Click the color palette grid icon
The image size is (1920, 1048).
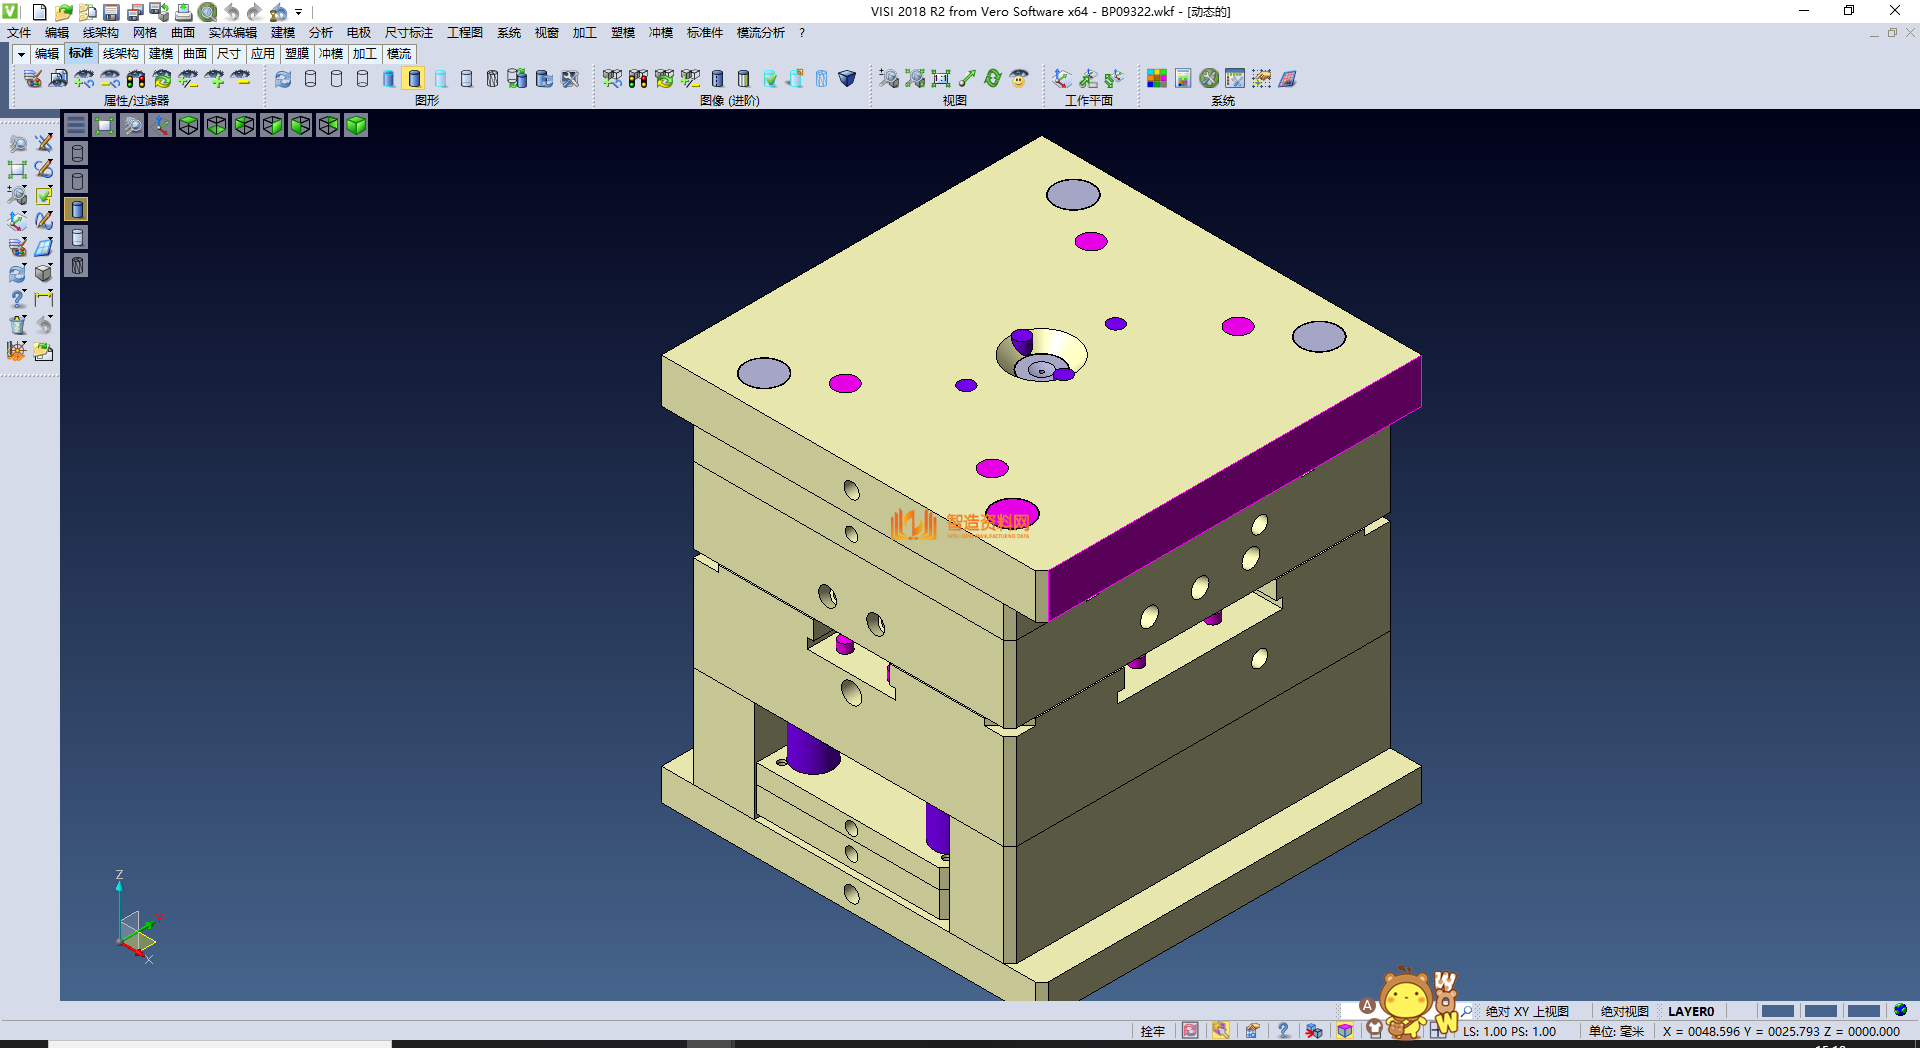pyautogui.click(x=1157, y=79)
